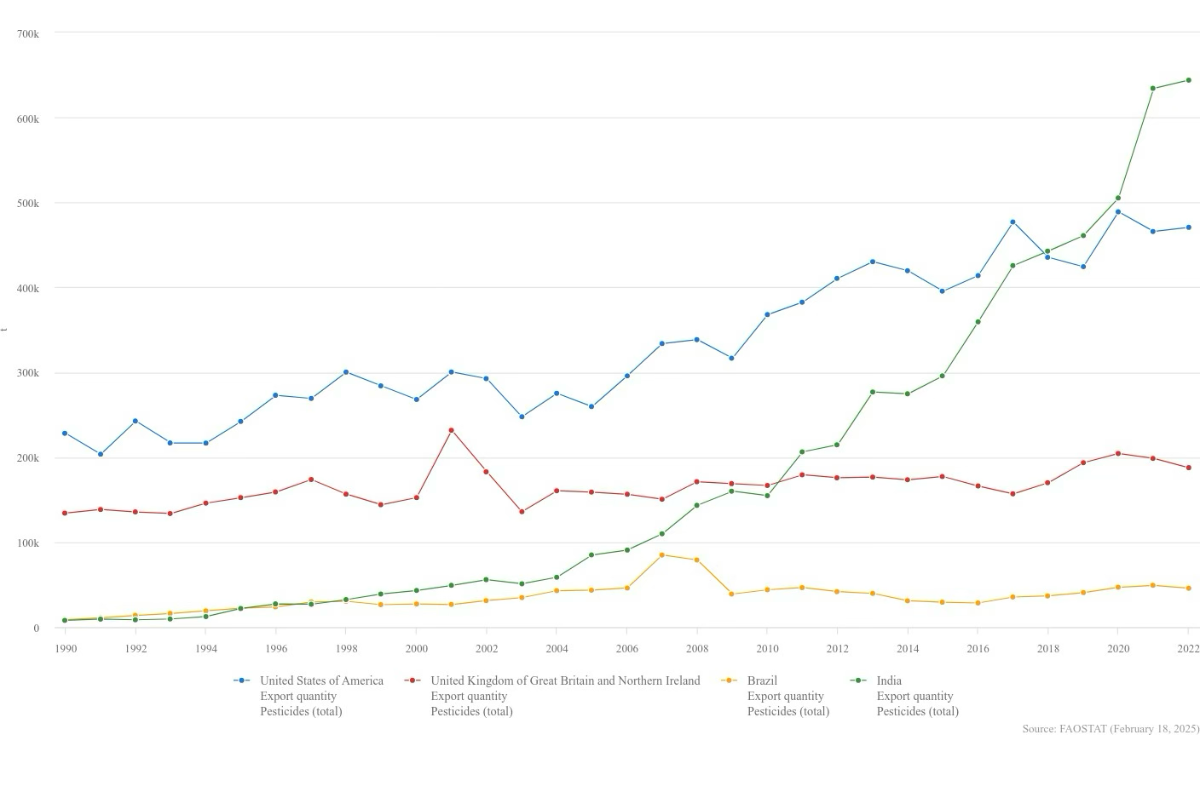Click the 2022 label on the x-axis
This screenshot has width=1200, height=800.
[x=1188, y=648]
